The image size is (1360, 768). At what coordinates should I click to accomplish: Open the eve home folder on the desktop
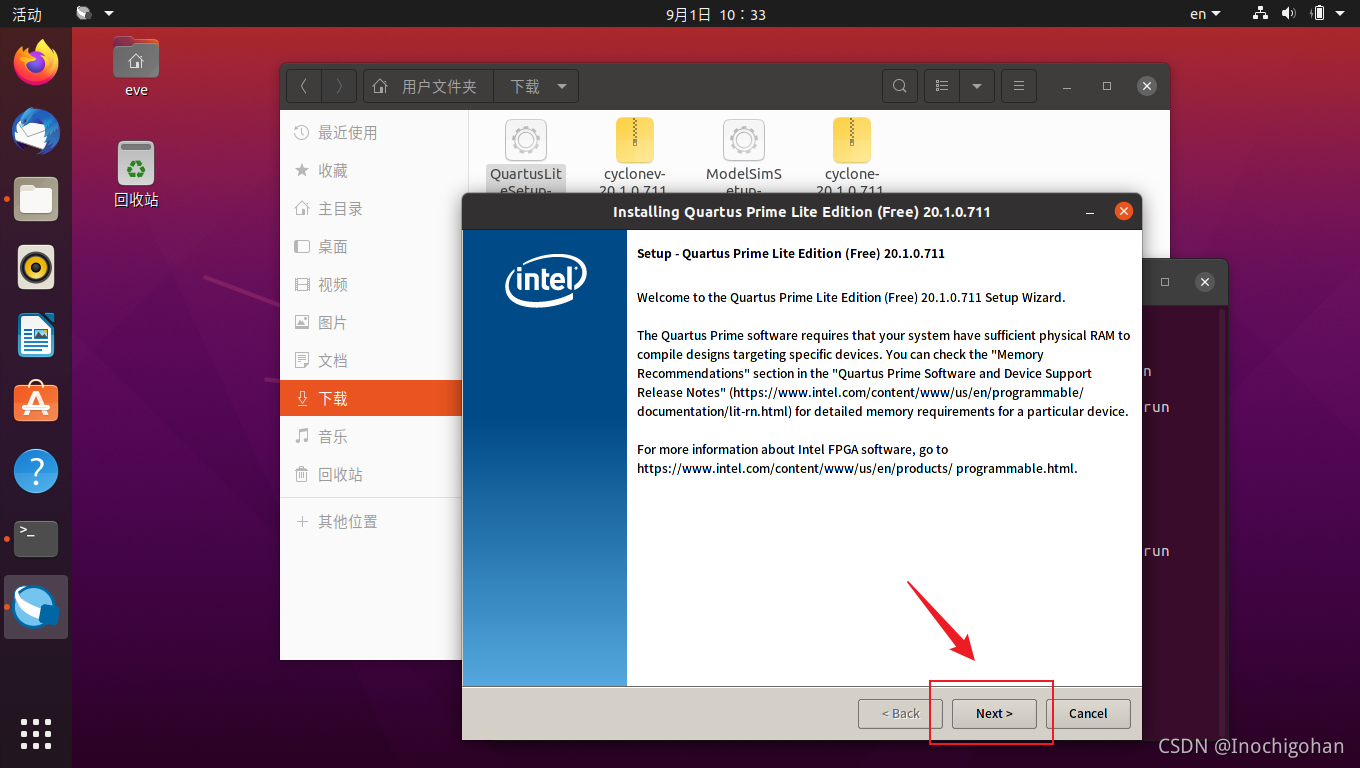pos(136,66)
